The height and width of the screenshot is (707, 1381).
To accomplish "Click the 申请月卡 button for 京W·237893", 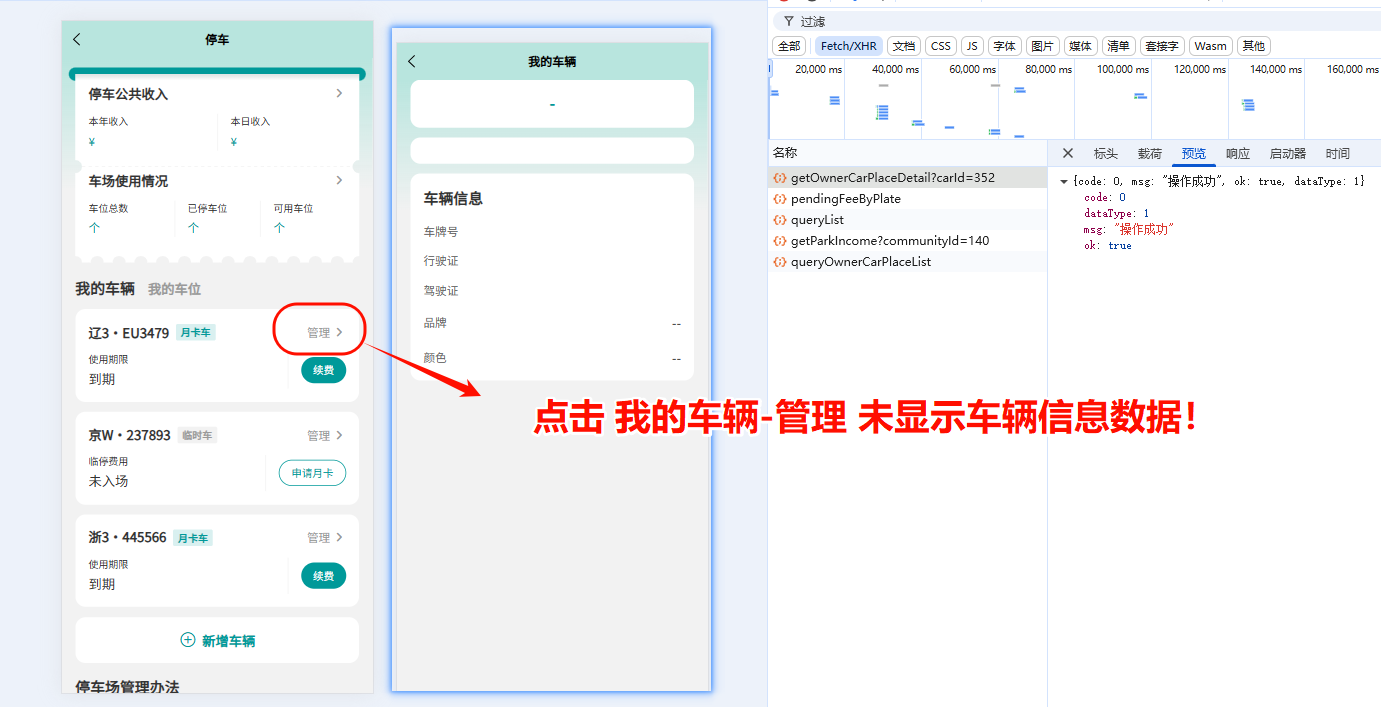I will click(x=312, y=474).
